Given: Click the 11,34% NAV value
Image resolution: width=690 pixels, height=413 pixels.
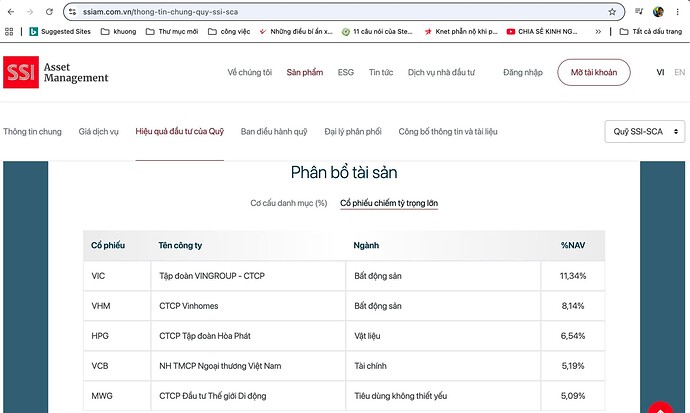Looking at the screenshot, I should click(x=573, y=276).
